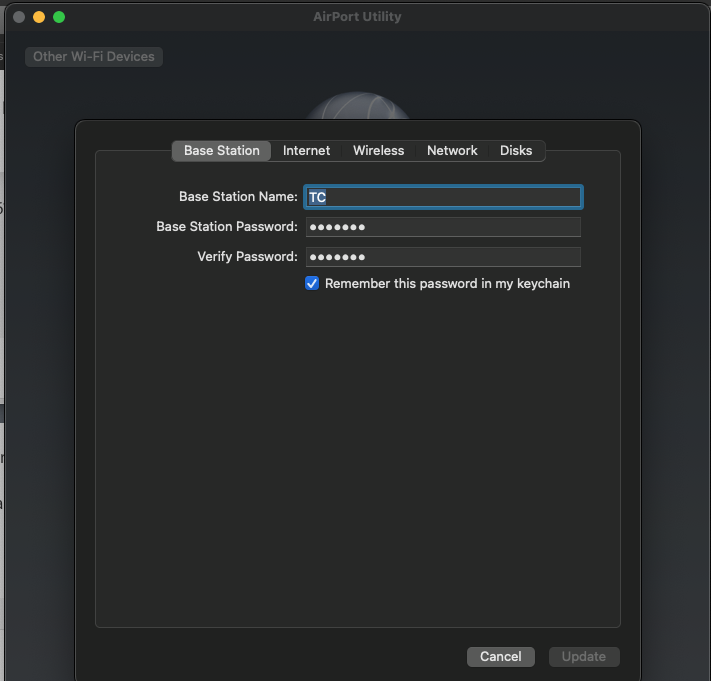Switch to the Base Station tab
This screenshot has width=711, height=681.
tap(221, 151)
